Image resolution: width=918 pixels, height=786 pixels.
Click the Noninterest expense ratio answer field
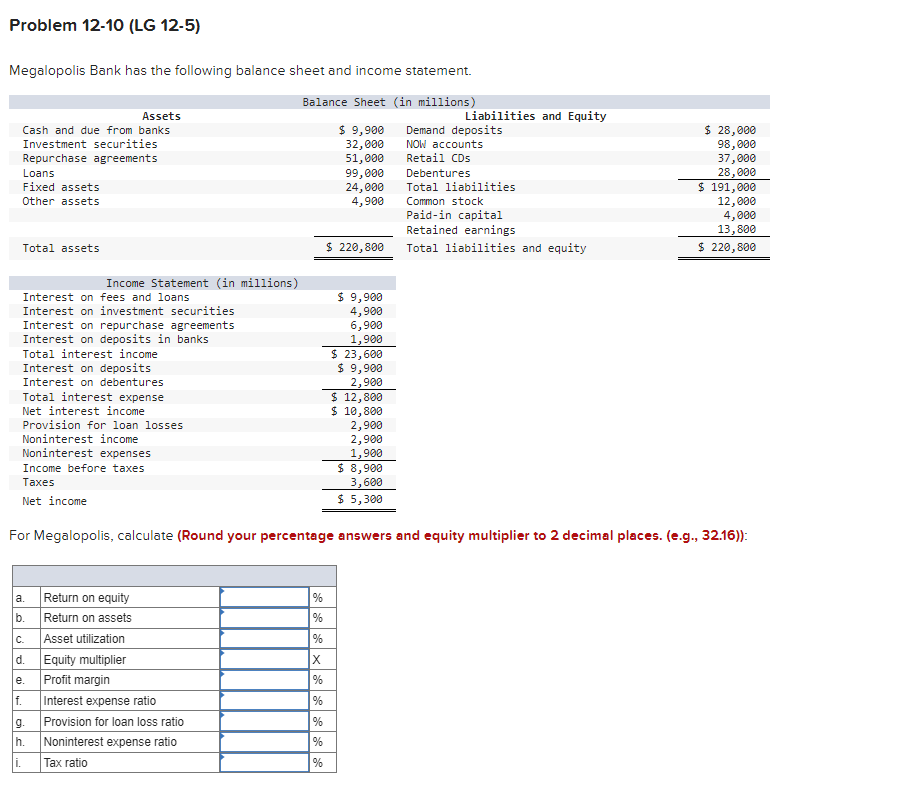click(265, 741)
